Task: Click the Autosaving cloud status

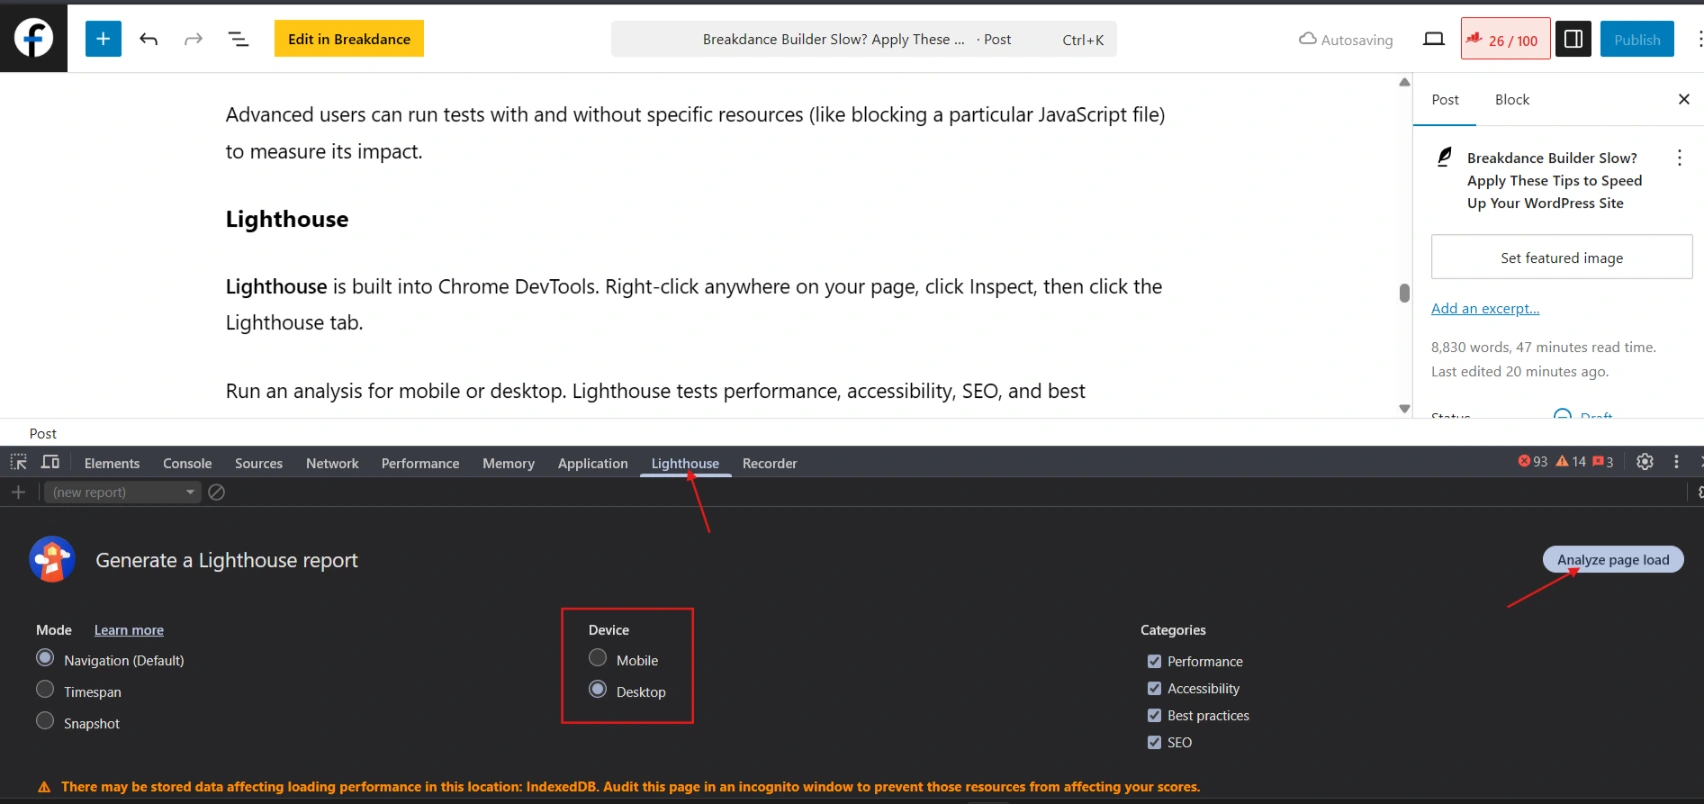Action: [x=1346, y=39]
